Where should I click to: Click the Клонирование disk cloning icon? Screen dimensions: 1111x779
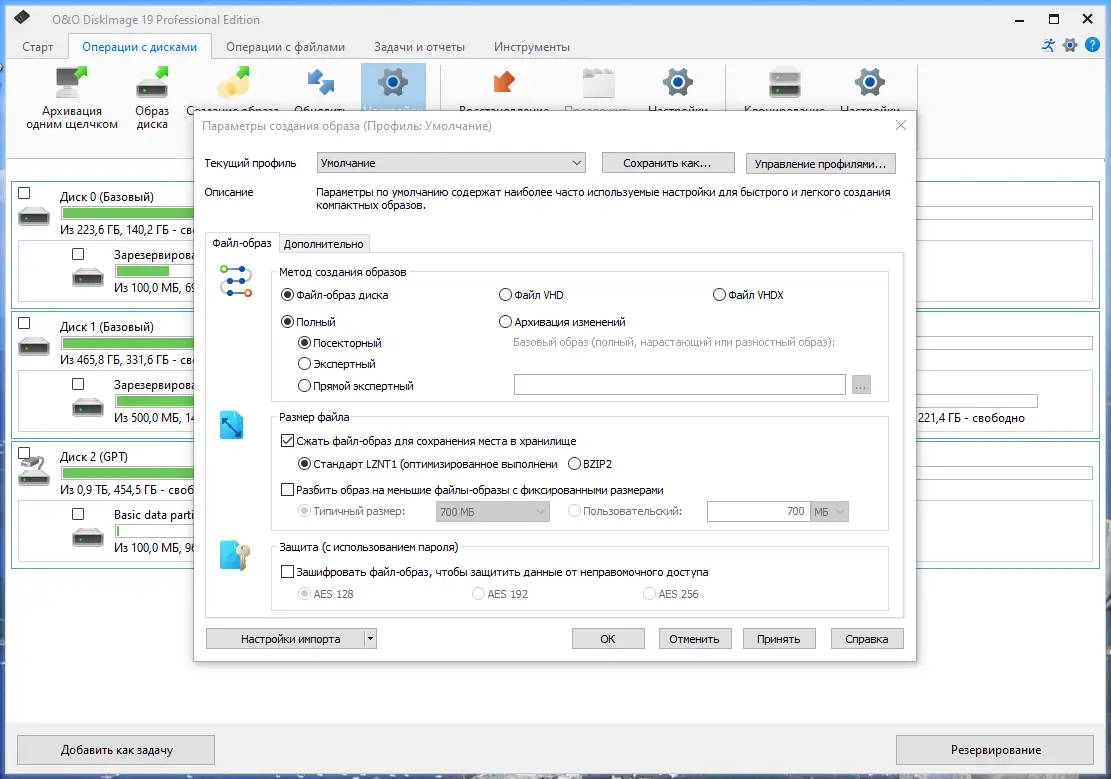pos(785,83)
